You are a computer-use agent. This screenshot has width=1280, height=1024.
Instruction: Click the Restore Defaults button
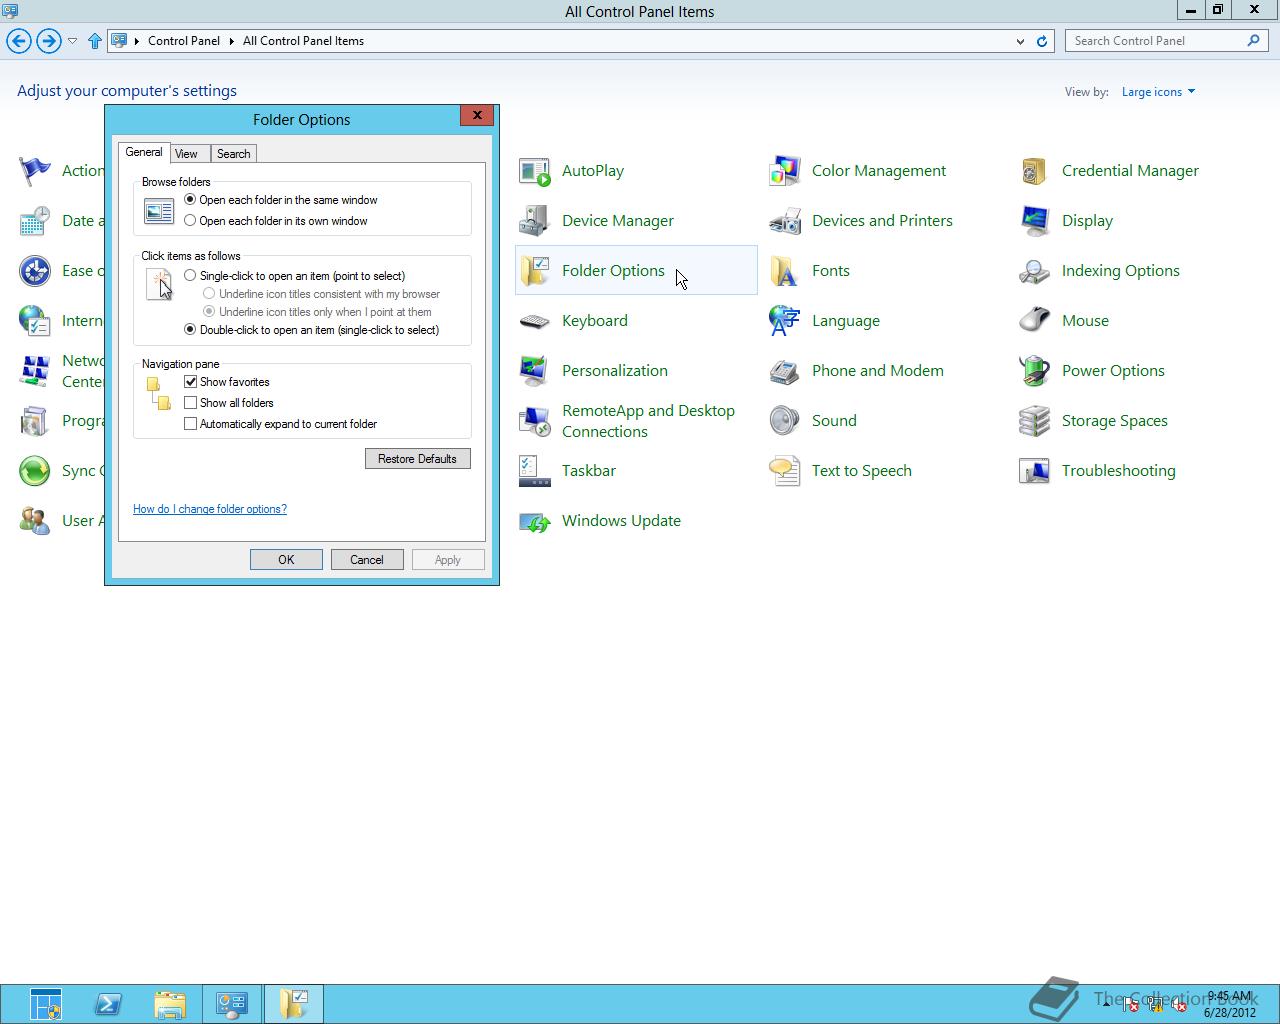417,459
